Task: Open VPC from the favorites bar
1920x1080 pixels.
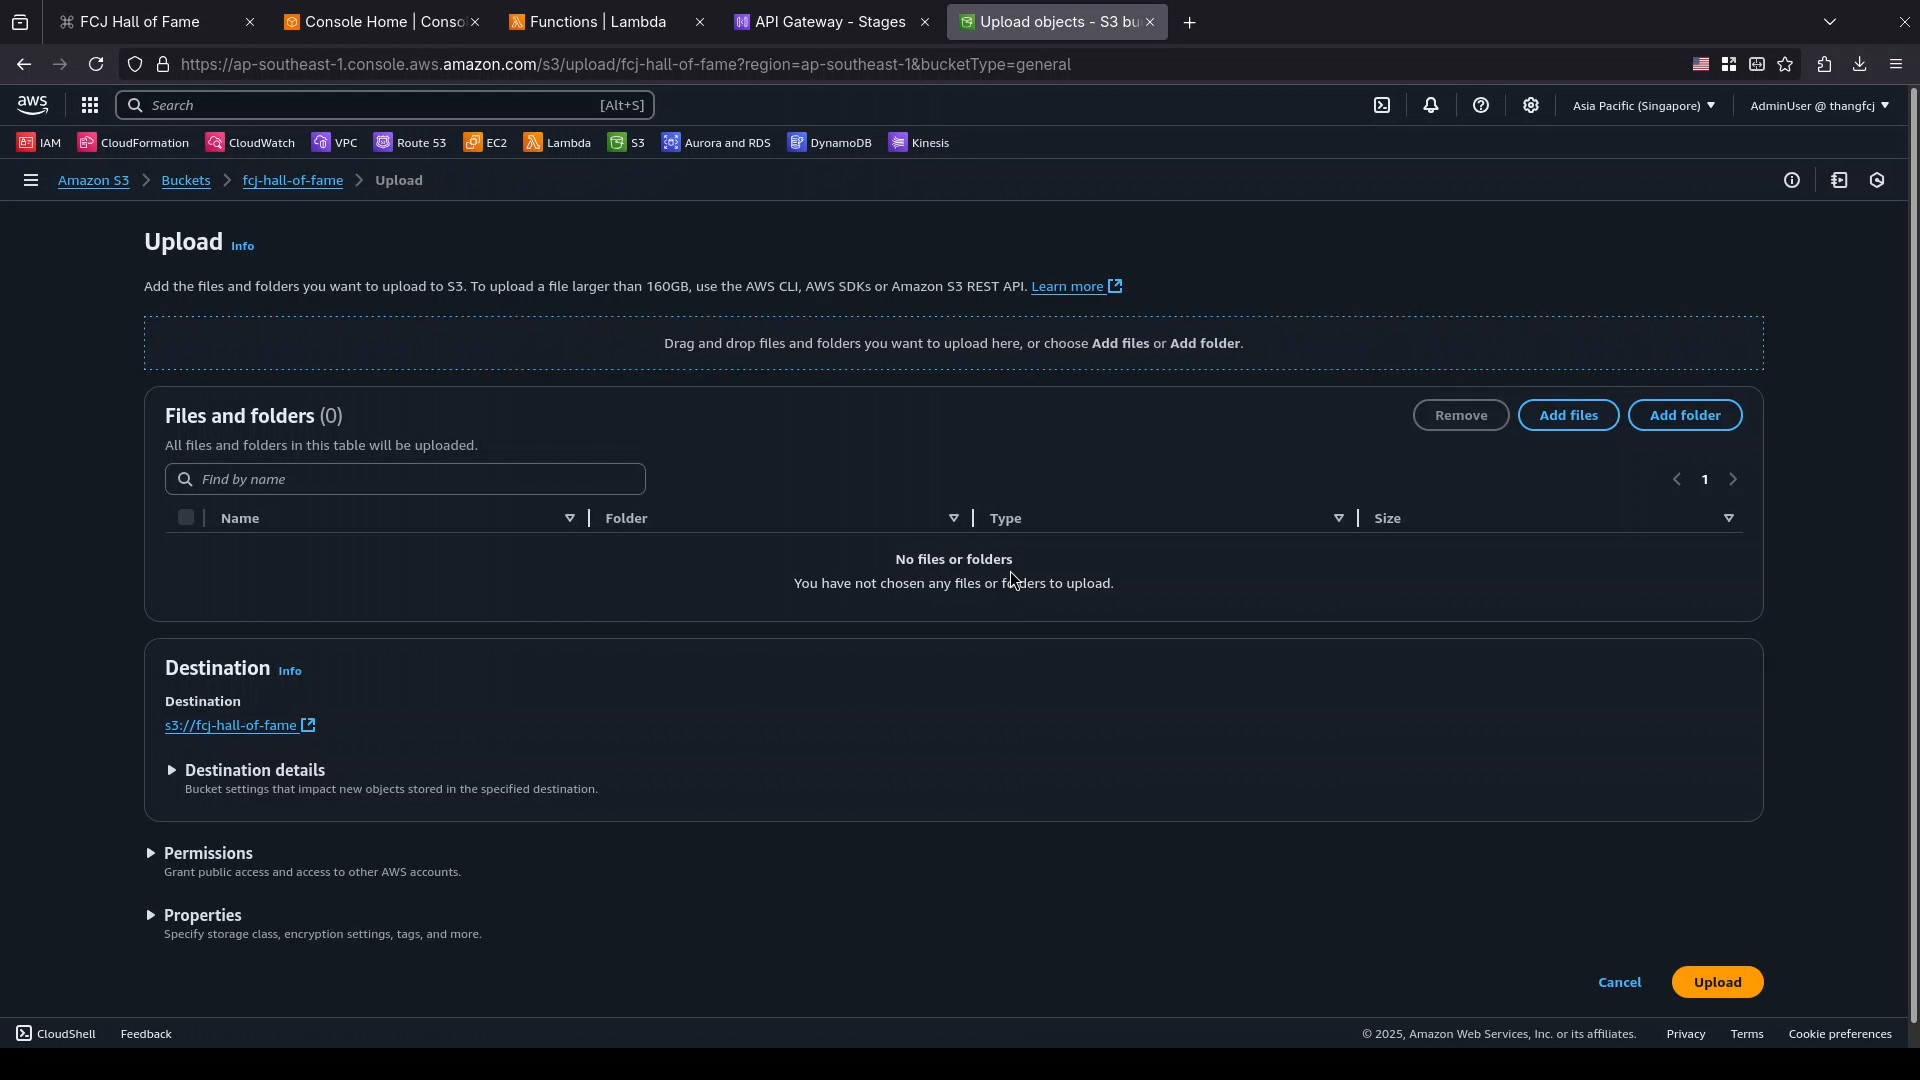Action: [334, 143]
